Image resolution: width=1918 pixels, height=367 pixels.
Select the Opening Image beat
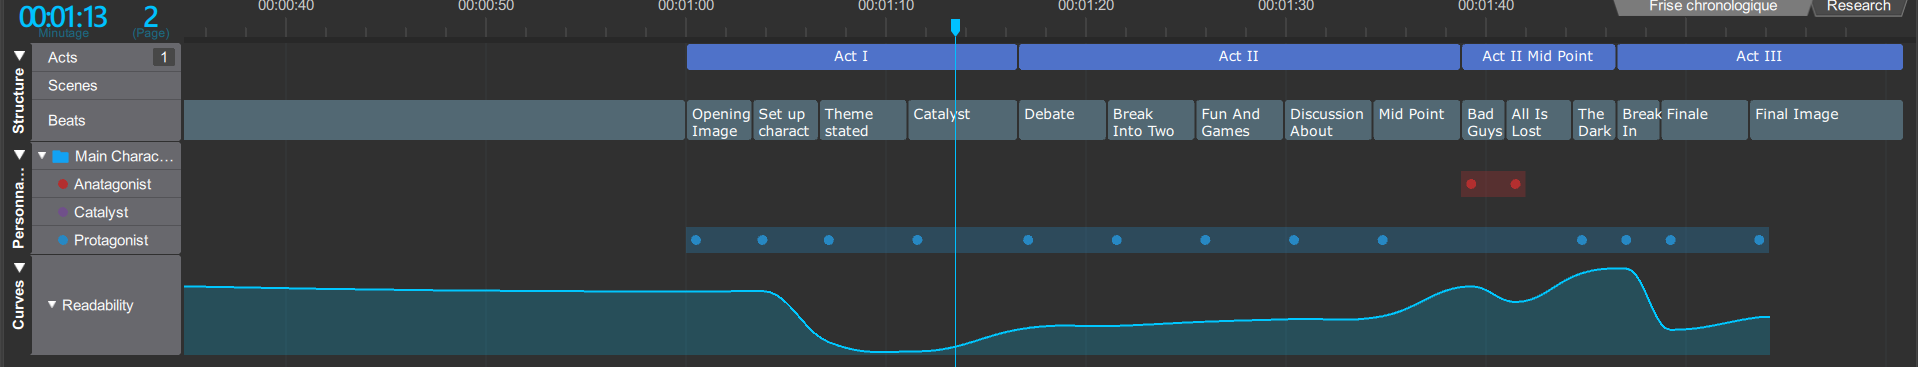coord(719,121)
